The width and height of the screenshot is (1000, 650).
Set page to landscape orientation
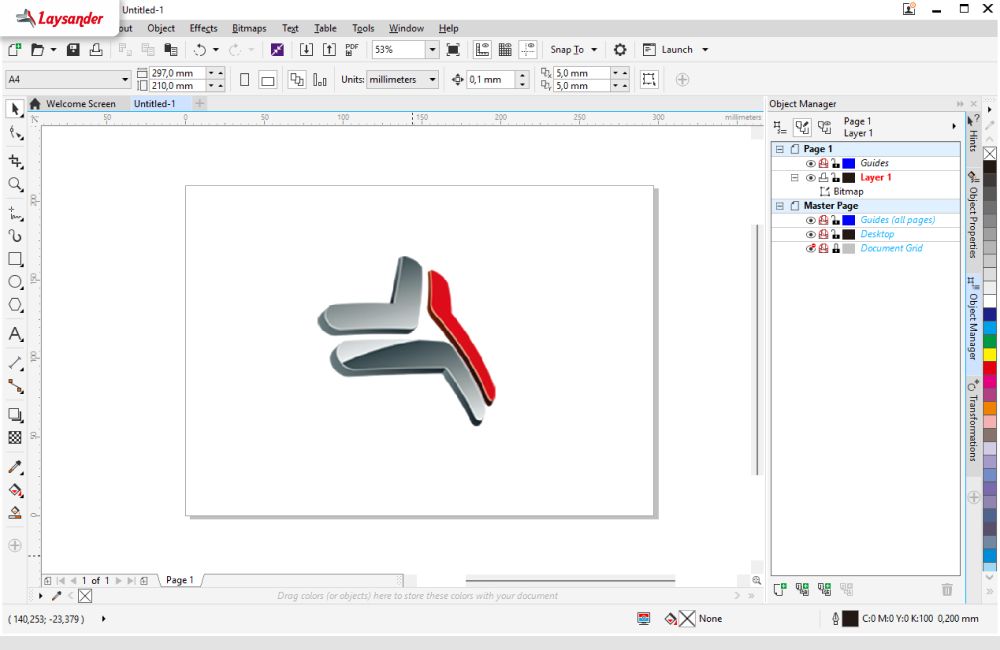point(268,80)
